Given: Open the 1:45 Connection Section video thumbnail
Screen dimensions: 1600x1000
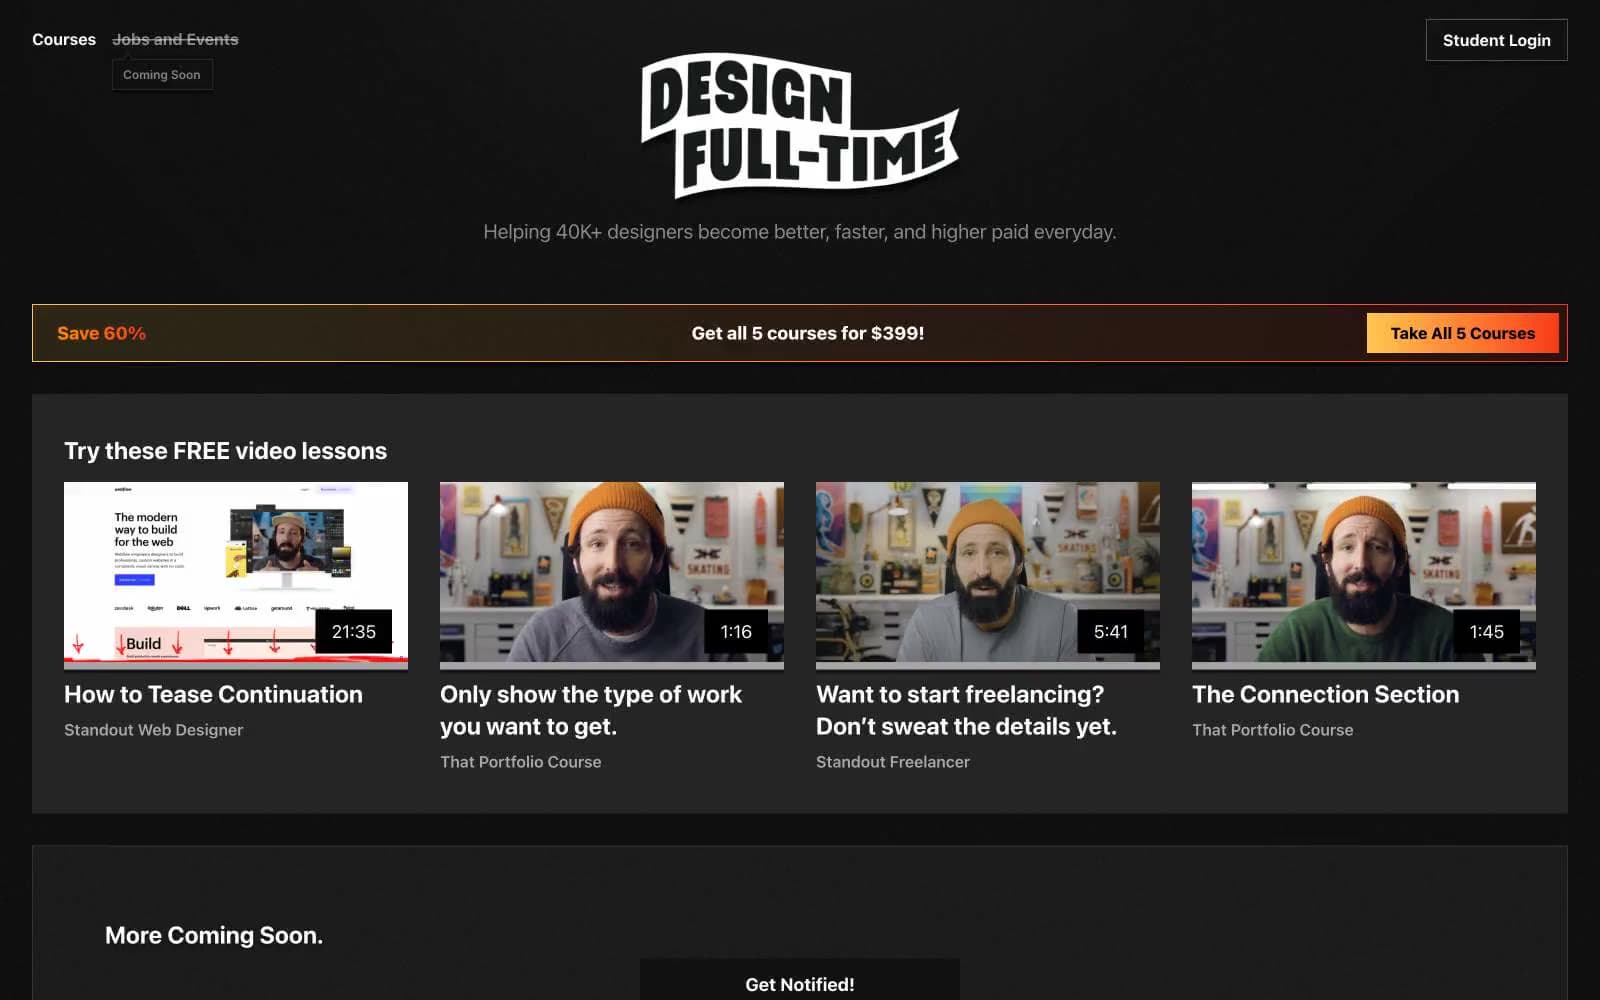Looking at the screenshot, I should point(1364,575).
